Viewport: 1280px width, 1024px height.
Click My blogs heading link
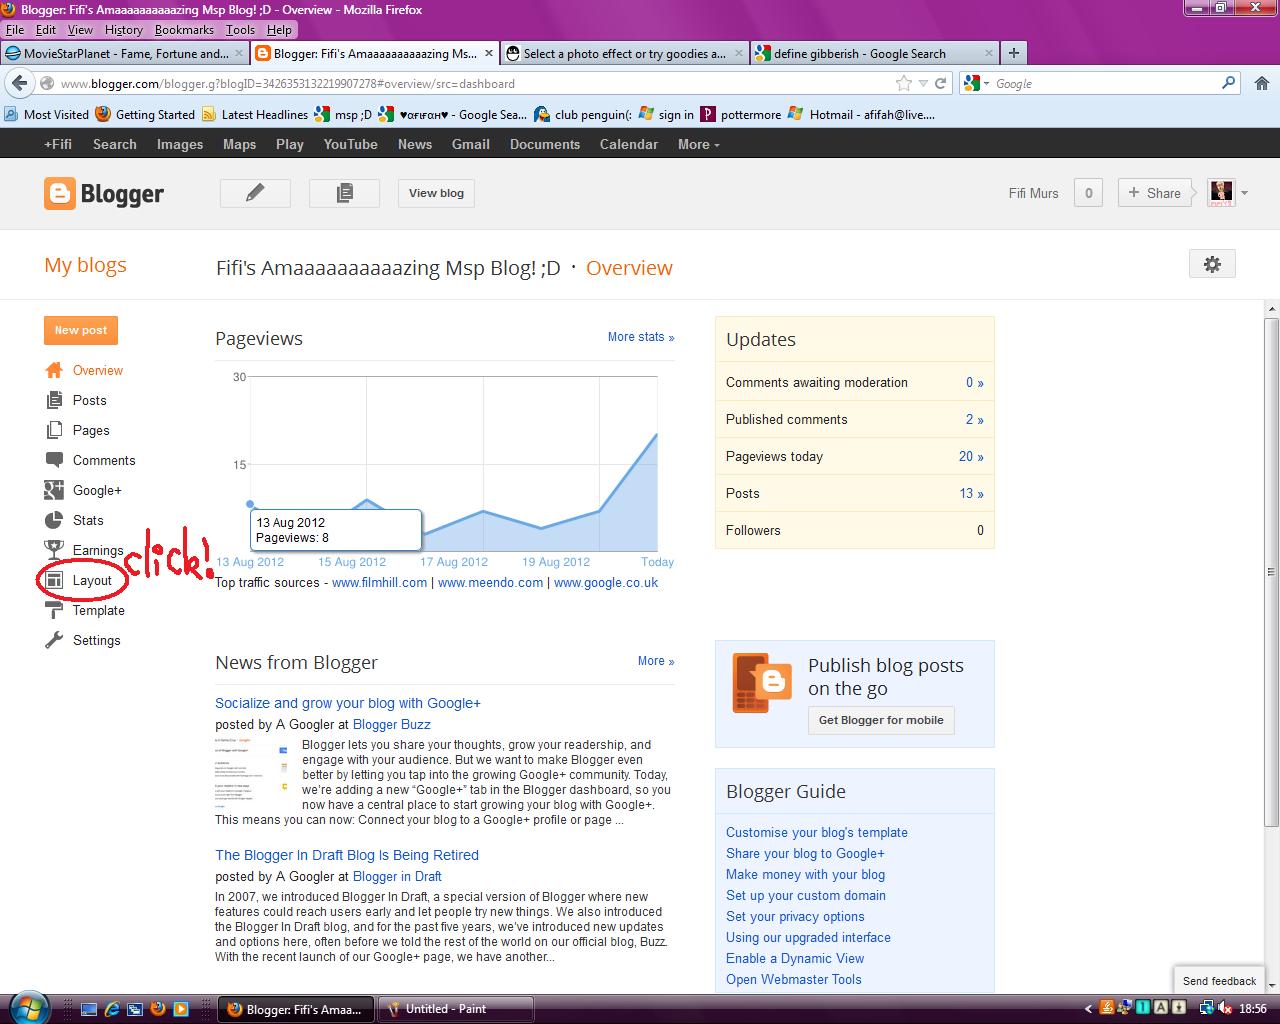85,265
